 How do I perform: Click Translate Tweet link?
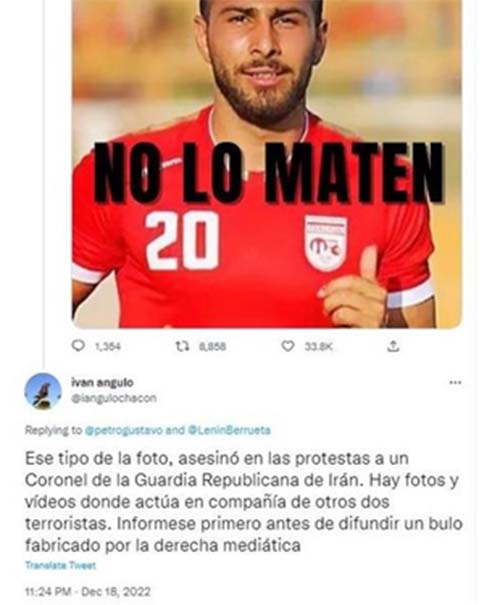[x=60, y=565]
